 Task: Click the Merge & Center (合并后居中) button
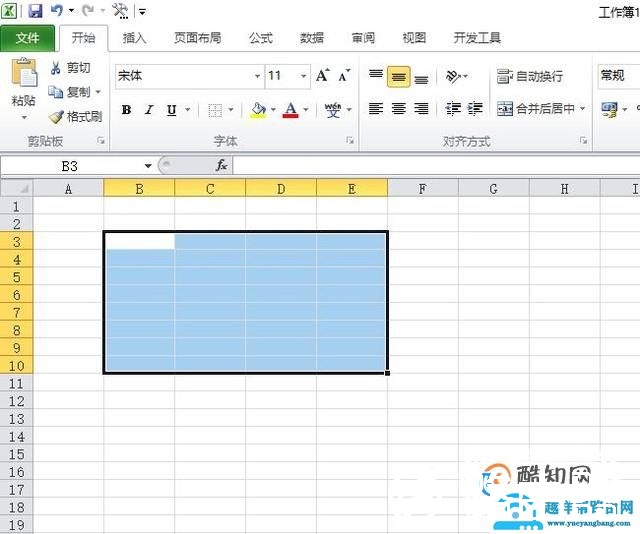[x=536, y=109]
